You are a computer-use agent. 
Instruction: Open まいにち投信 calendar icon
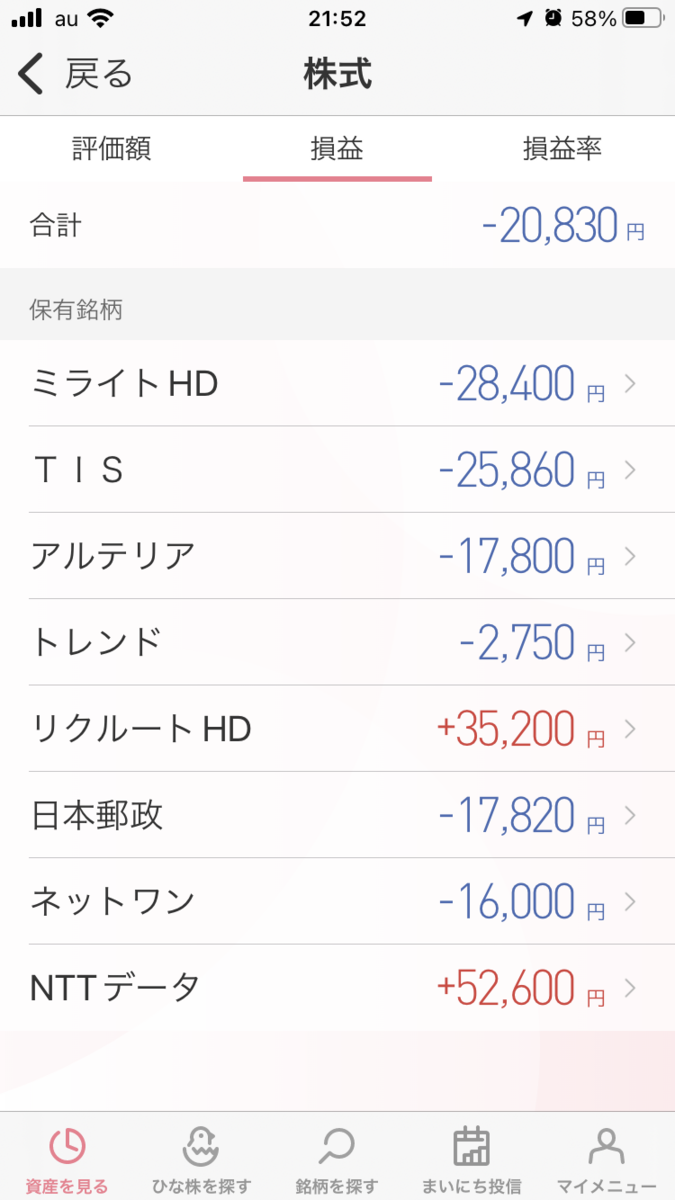click(x=471, y=1147)
